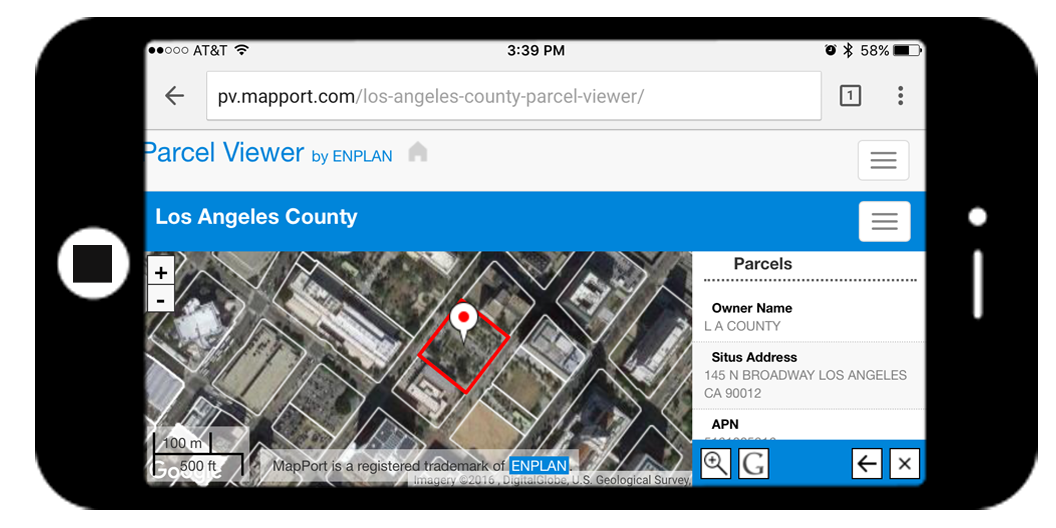Select the owner value 'L A COUNTY'
The width and height of the screenshot is (1056, 528).
tap(742, 326)
